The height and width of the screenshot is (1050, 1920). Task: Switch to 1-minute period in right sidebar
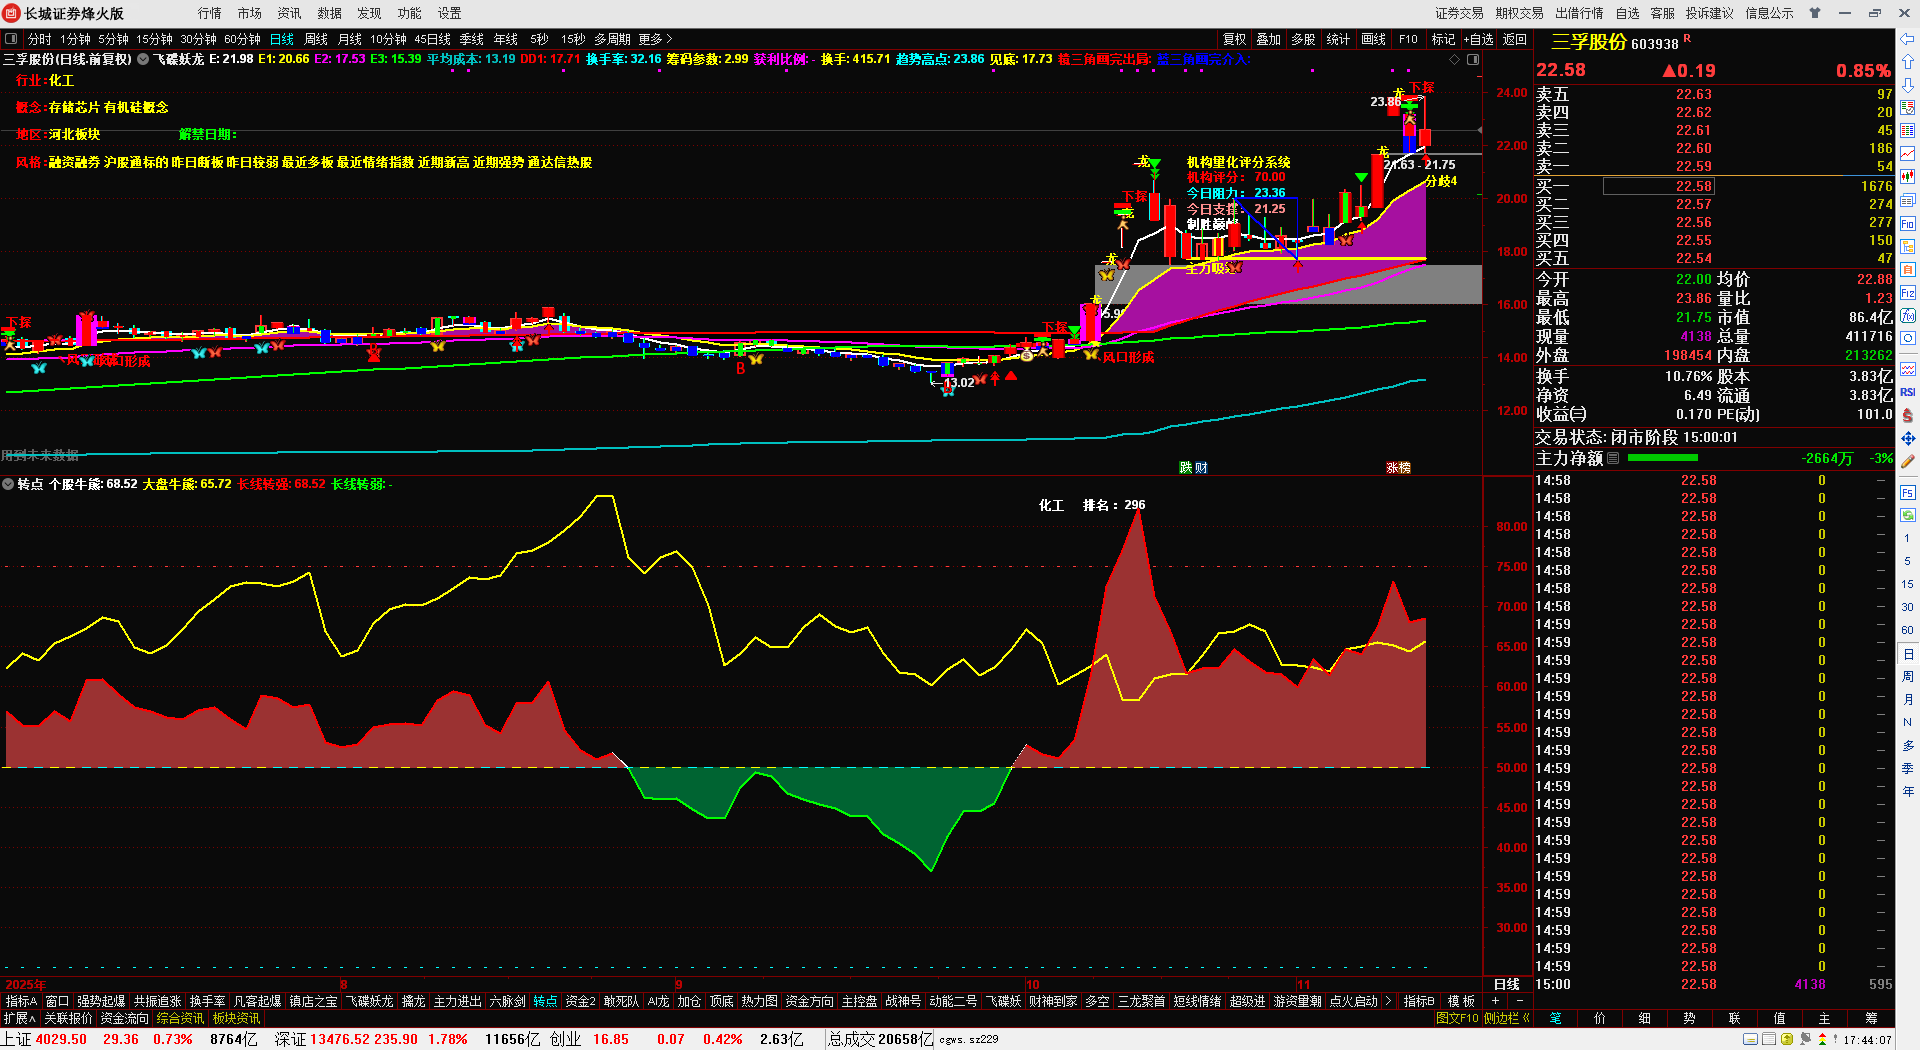point(1907,538)
